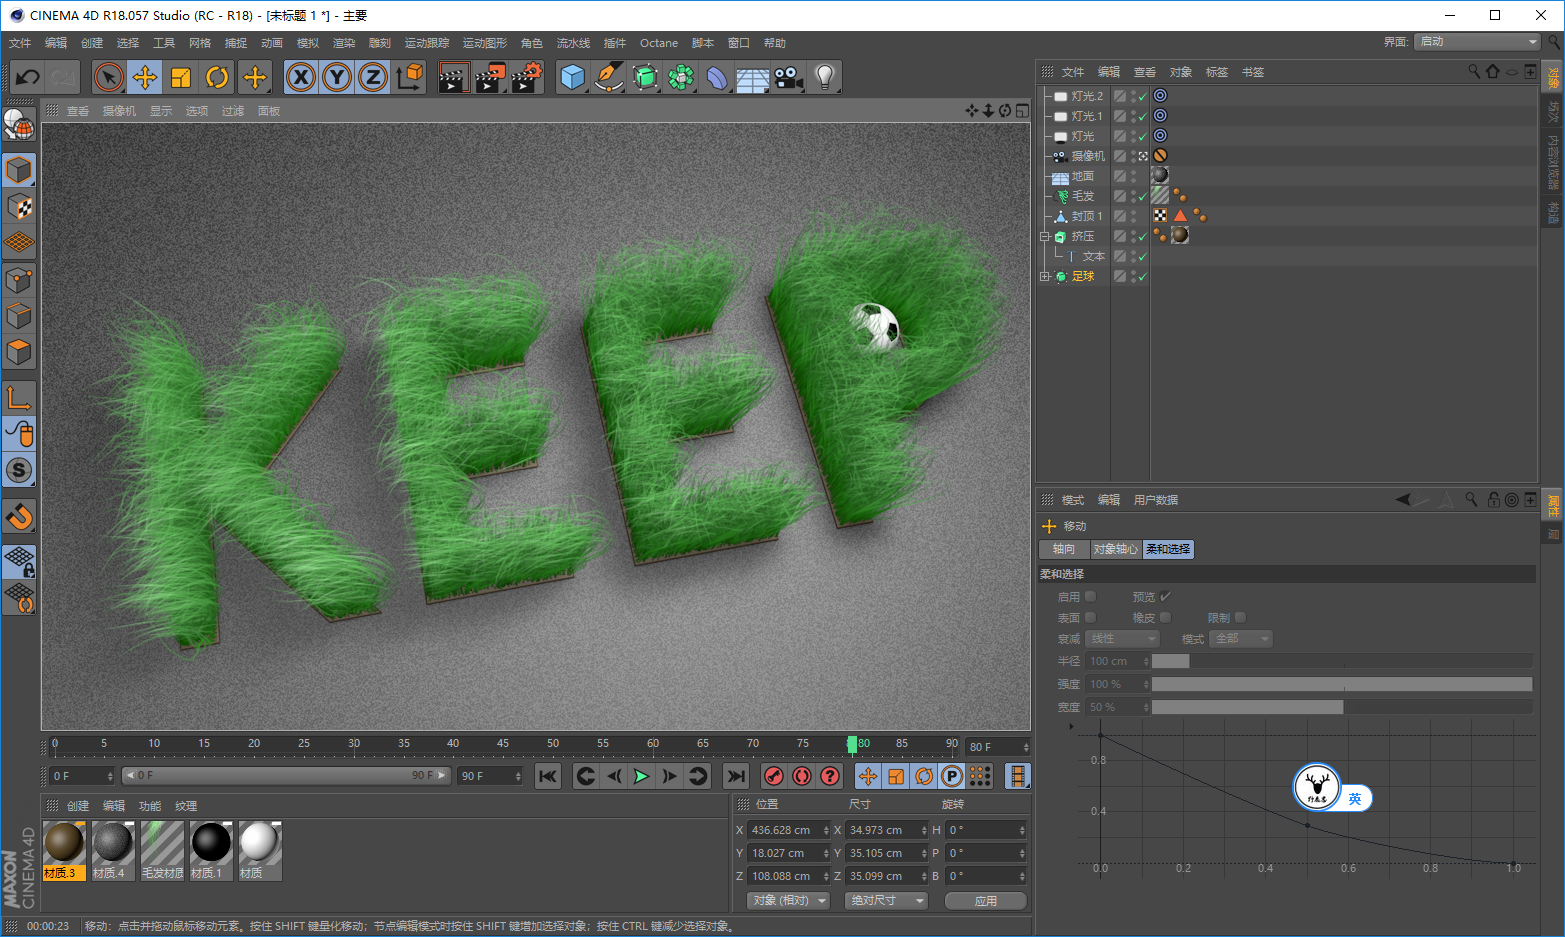Open the 标签 menu in object manager
Viewport: 1565px width, 937px height.
(x=1217, y=72)
